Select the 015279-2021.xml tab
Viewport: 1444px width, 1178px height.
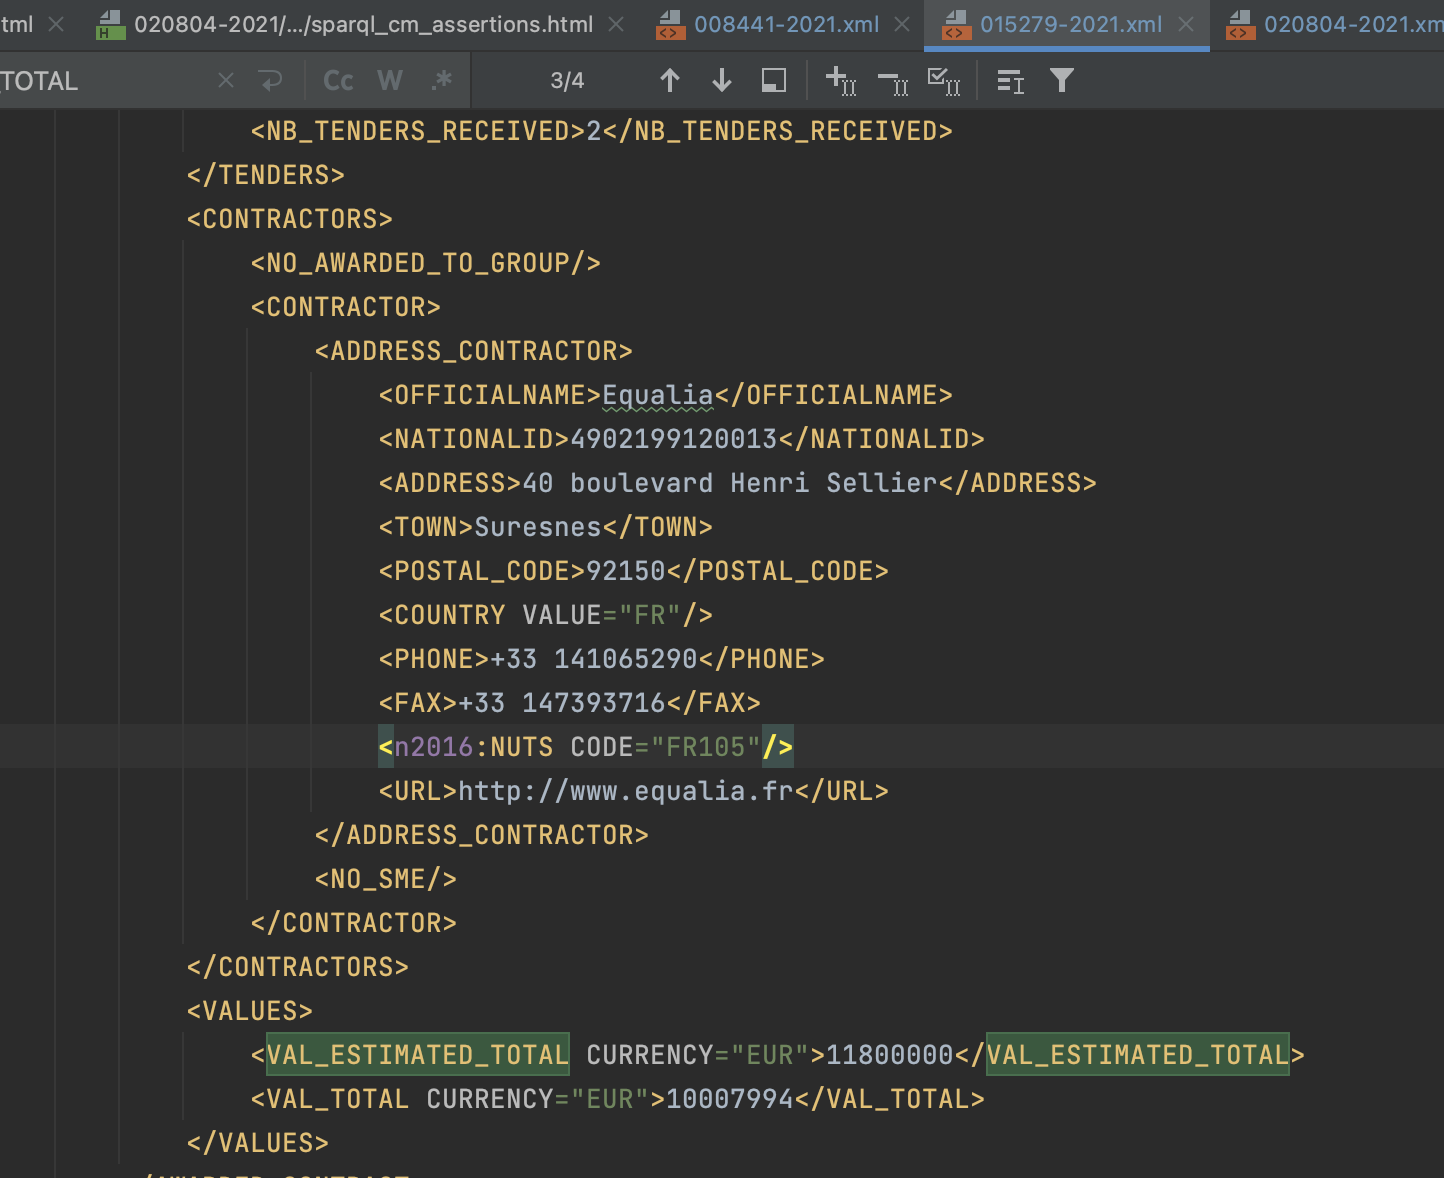pos(1073,24)
